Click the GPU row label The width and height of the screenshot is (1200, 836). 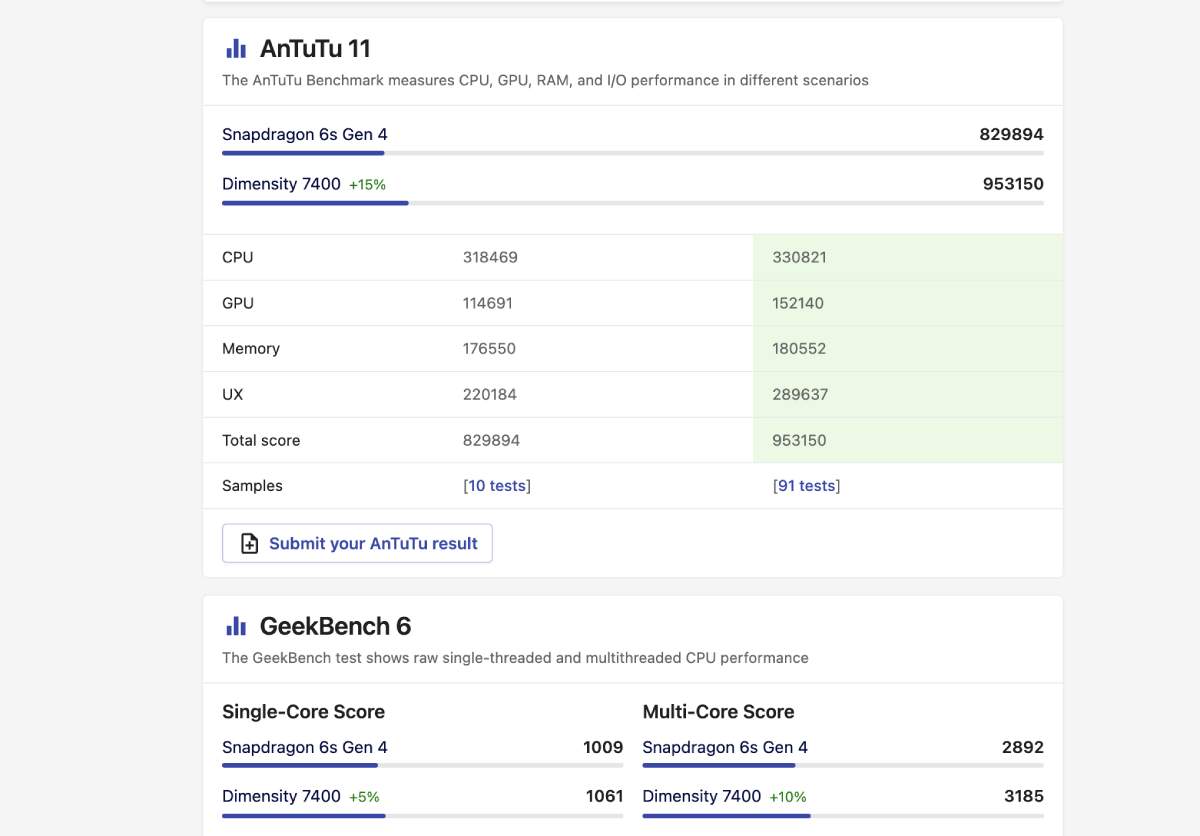coord(238,303)
